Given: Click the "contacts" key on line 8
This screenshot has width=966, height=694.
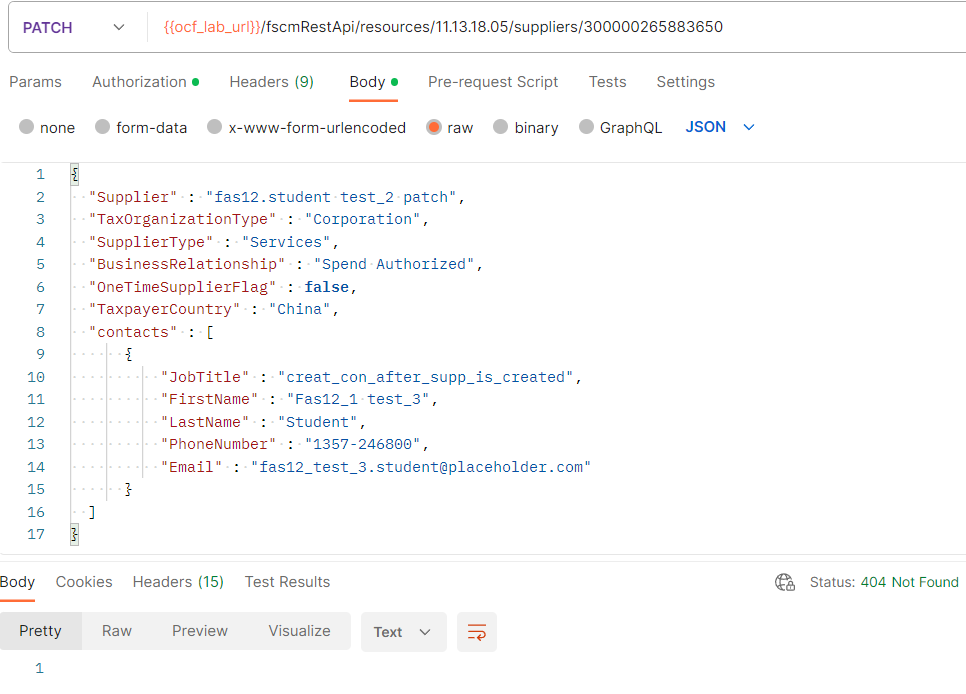Looking at the screenshot, I should pyautogui.click(x=132, y=332).
